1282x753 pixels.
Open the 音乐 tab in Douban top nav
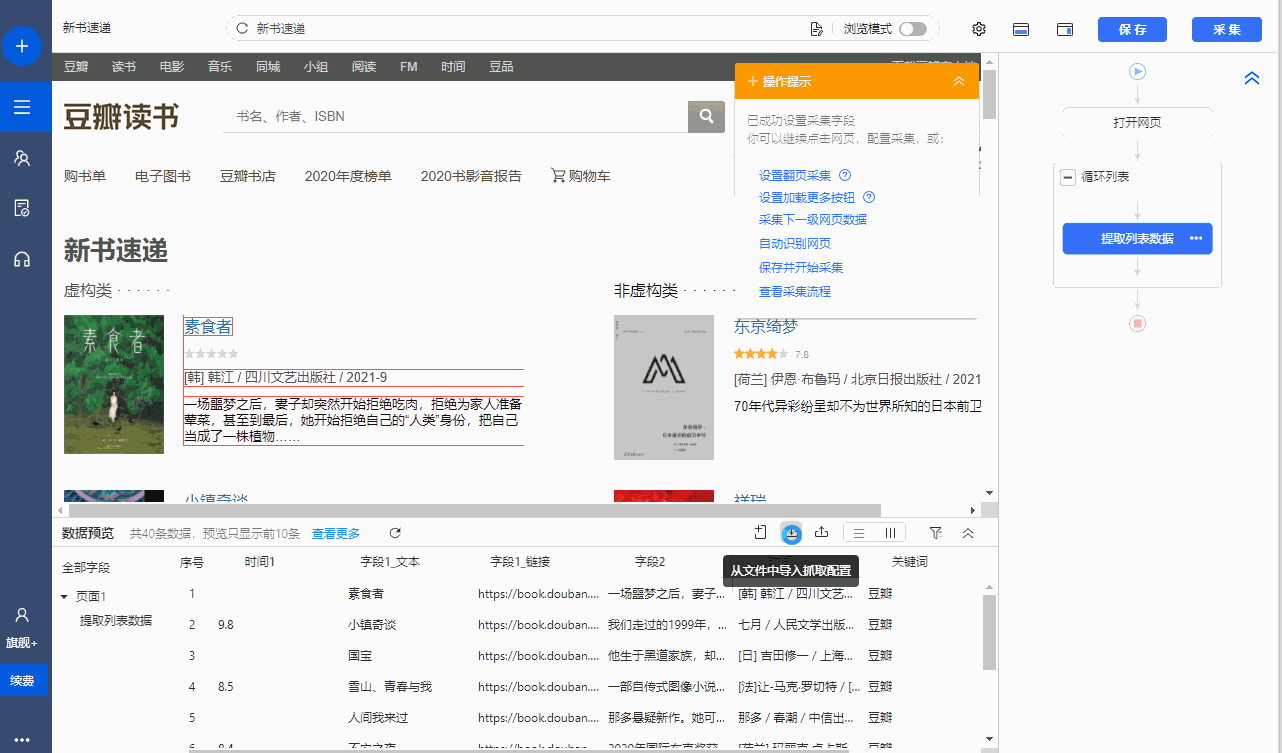pyautogui.click(x=220, y=67)
